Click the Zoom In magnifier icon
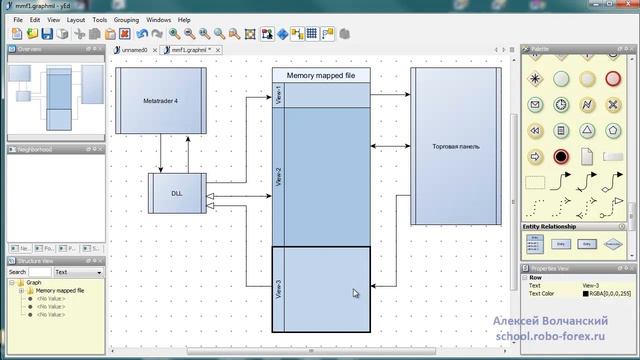The width and height of the screenshot is (640, 360). point(174,34)
